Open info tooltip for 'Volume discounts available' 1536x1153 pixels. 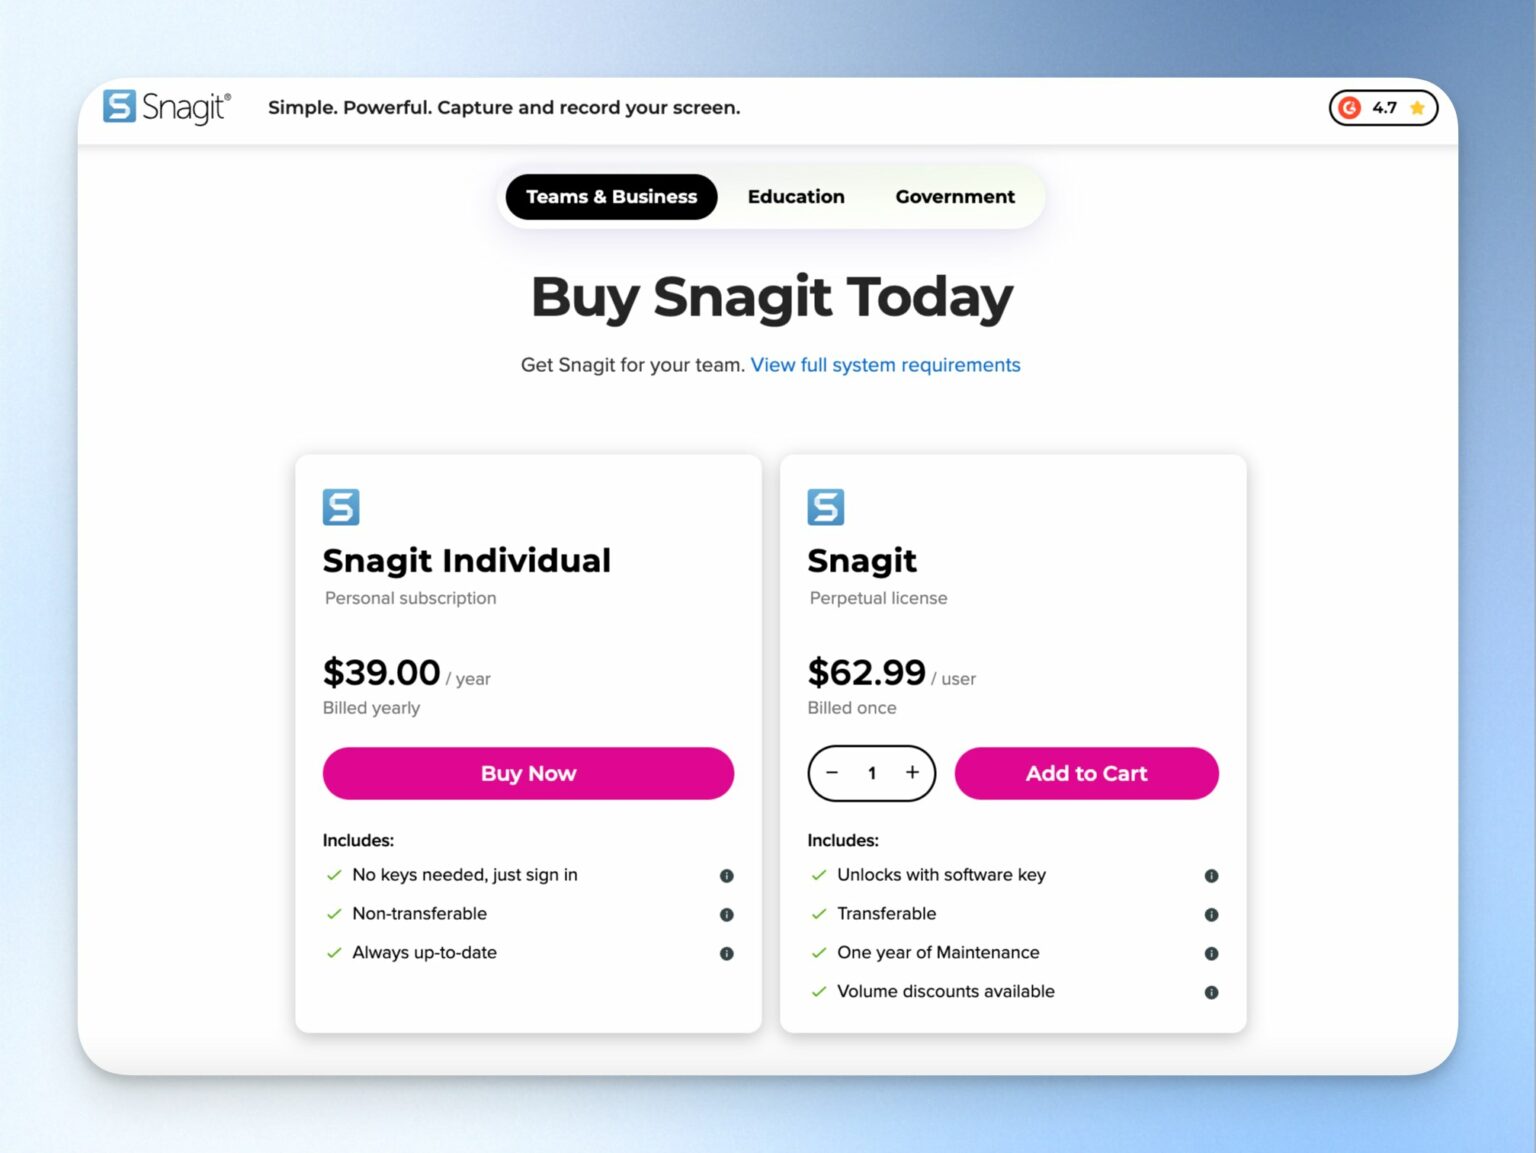[x=1211, y=991]
